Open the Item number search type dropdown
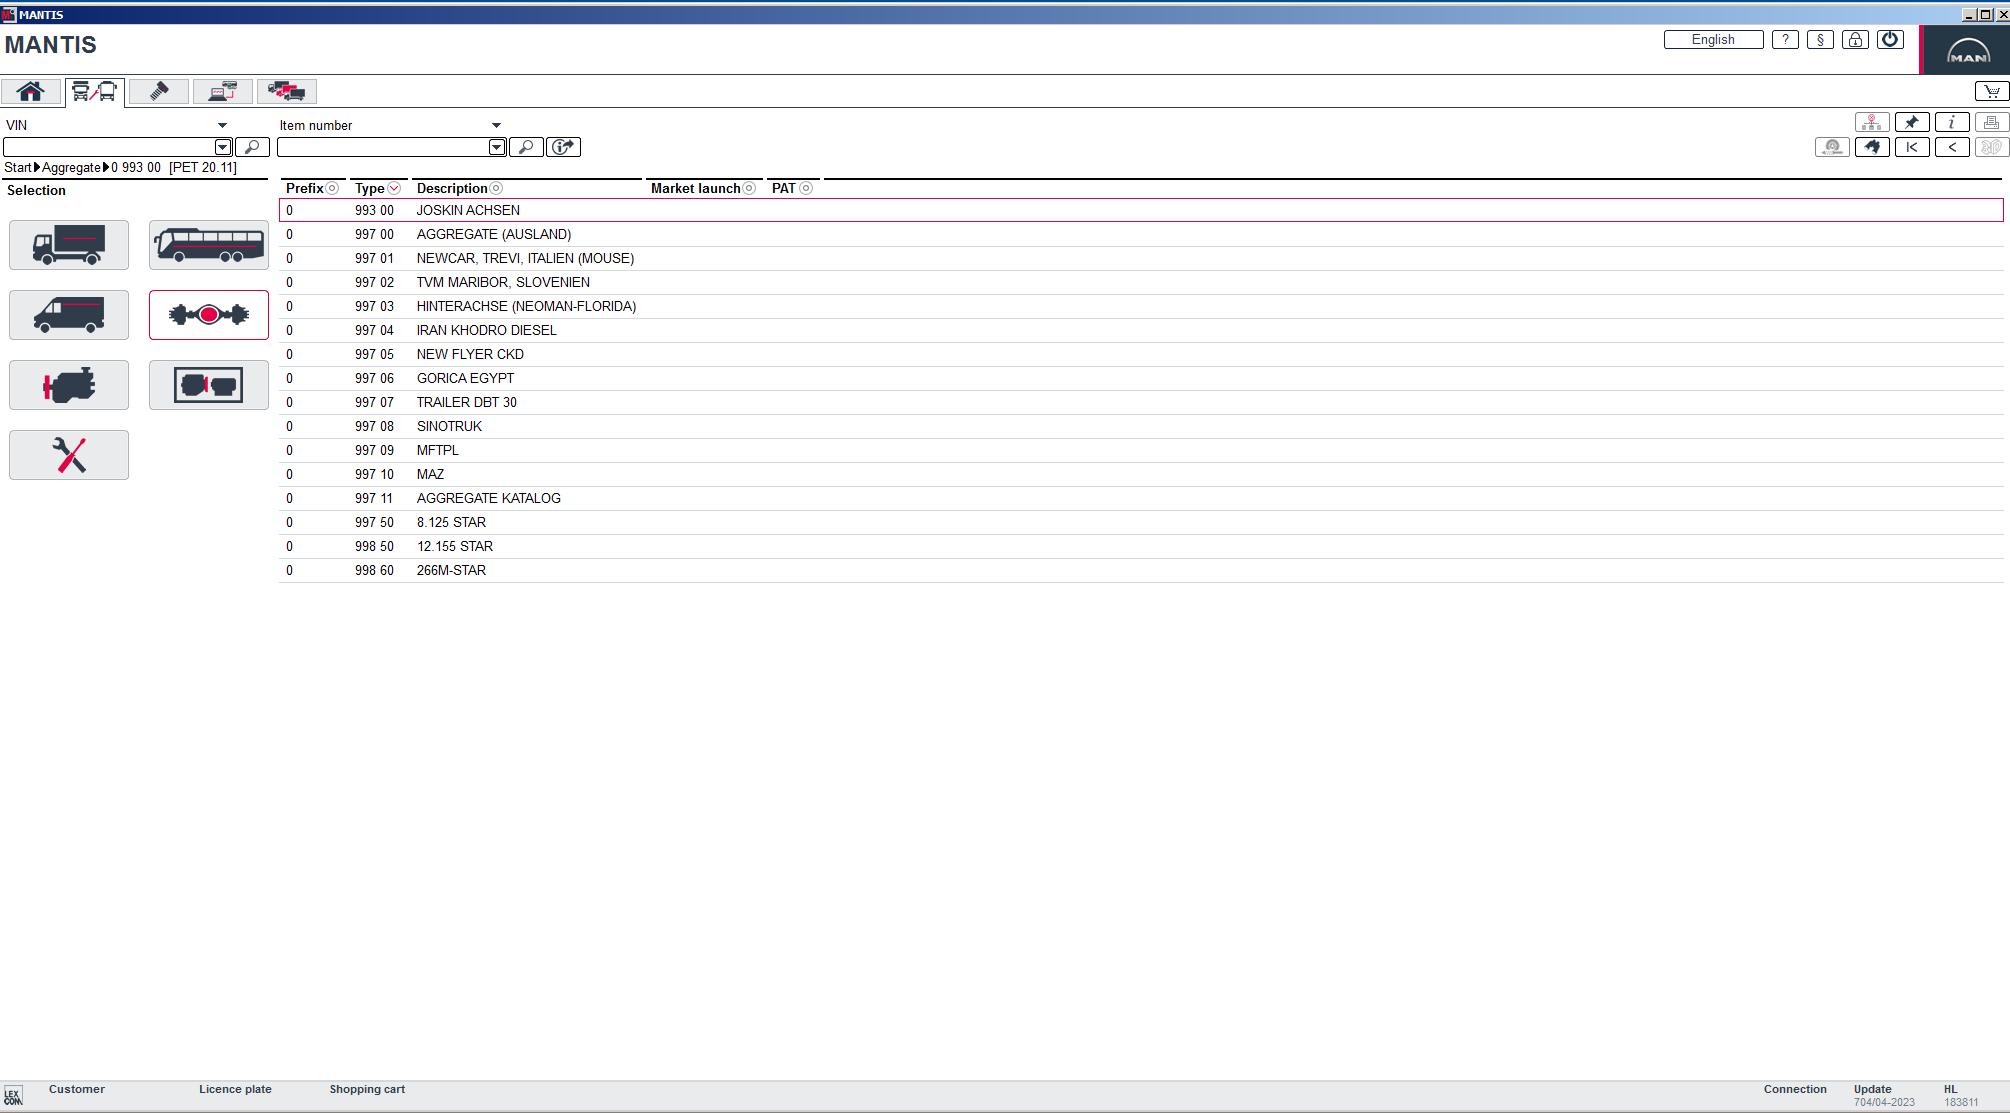This screenshot has height=1113, width=2010. click(x=497, y=124)
